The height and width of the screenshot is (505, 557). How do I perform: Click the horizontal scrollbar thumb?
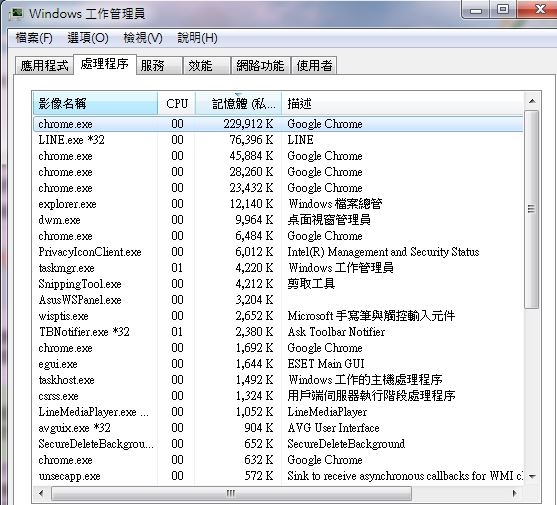(232, 493)
